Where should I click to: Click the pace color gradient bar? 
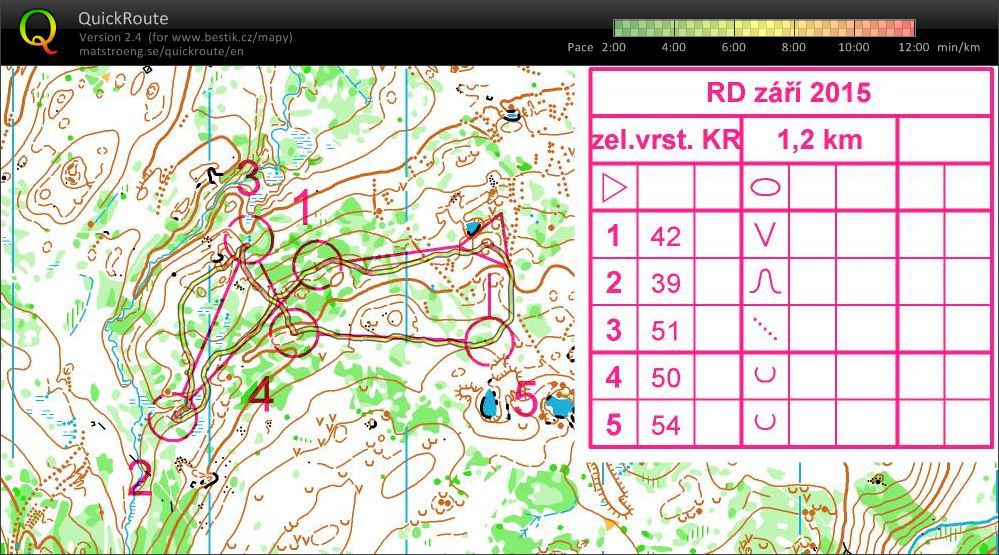click(764, 28)
